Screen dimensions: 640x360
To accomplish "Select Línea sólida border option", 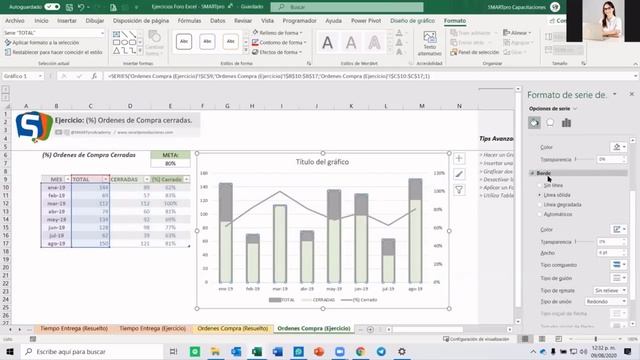I will (554, 195).
